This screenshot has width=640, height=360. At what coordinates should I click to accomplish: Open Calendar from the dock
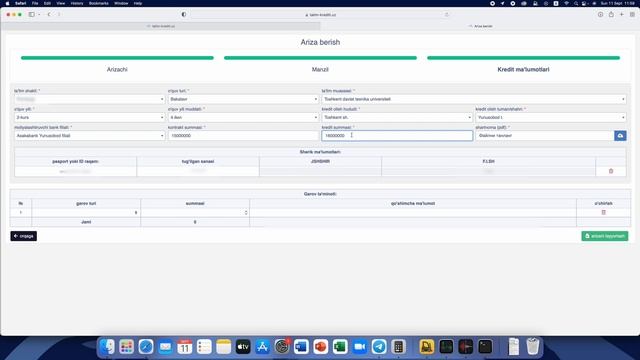(x=184, y=347)
